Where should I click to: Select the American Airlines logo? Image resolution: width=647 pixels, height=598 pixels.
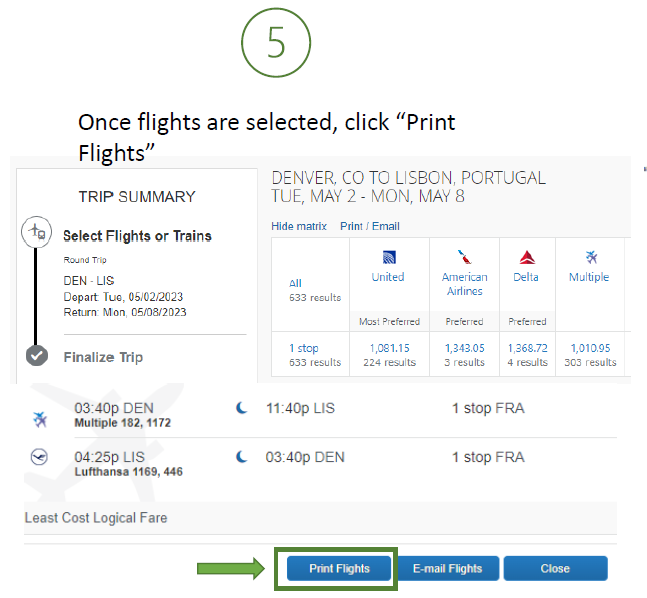tap(464, 257)
